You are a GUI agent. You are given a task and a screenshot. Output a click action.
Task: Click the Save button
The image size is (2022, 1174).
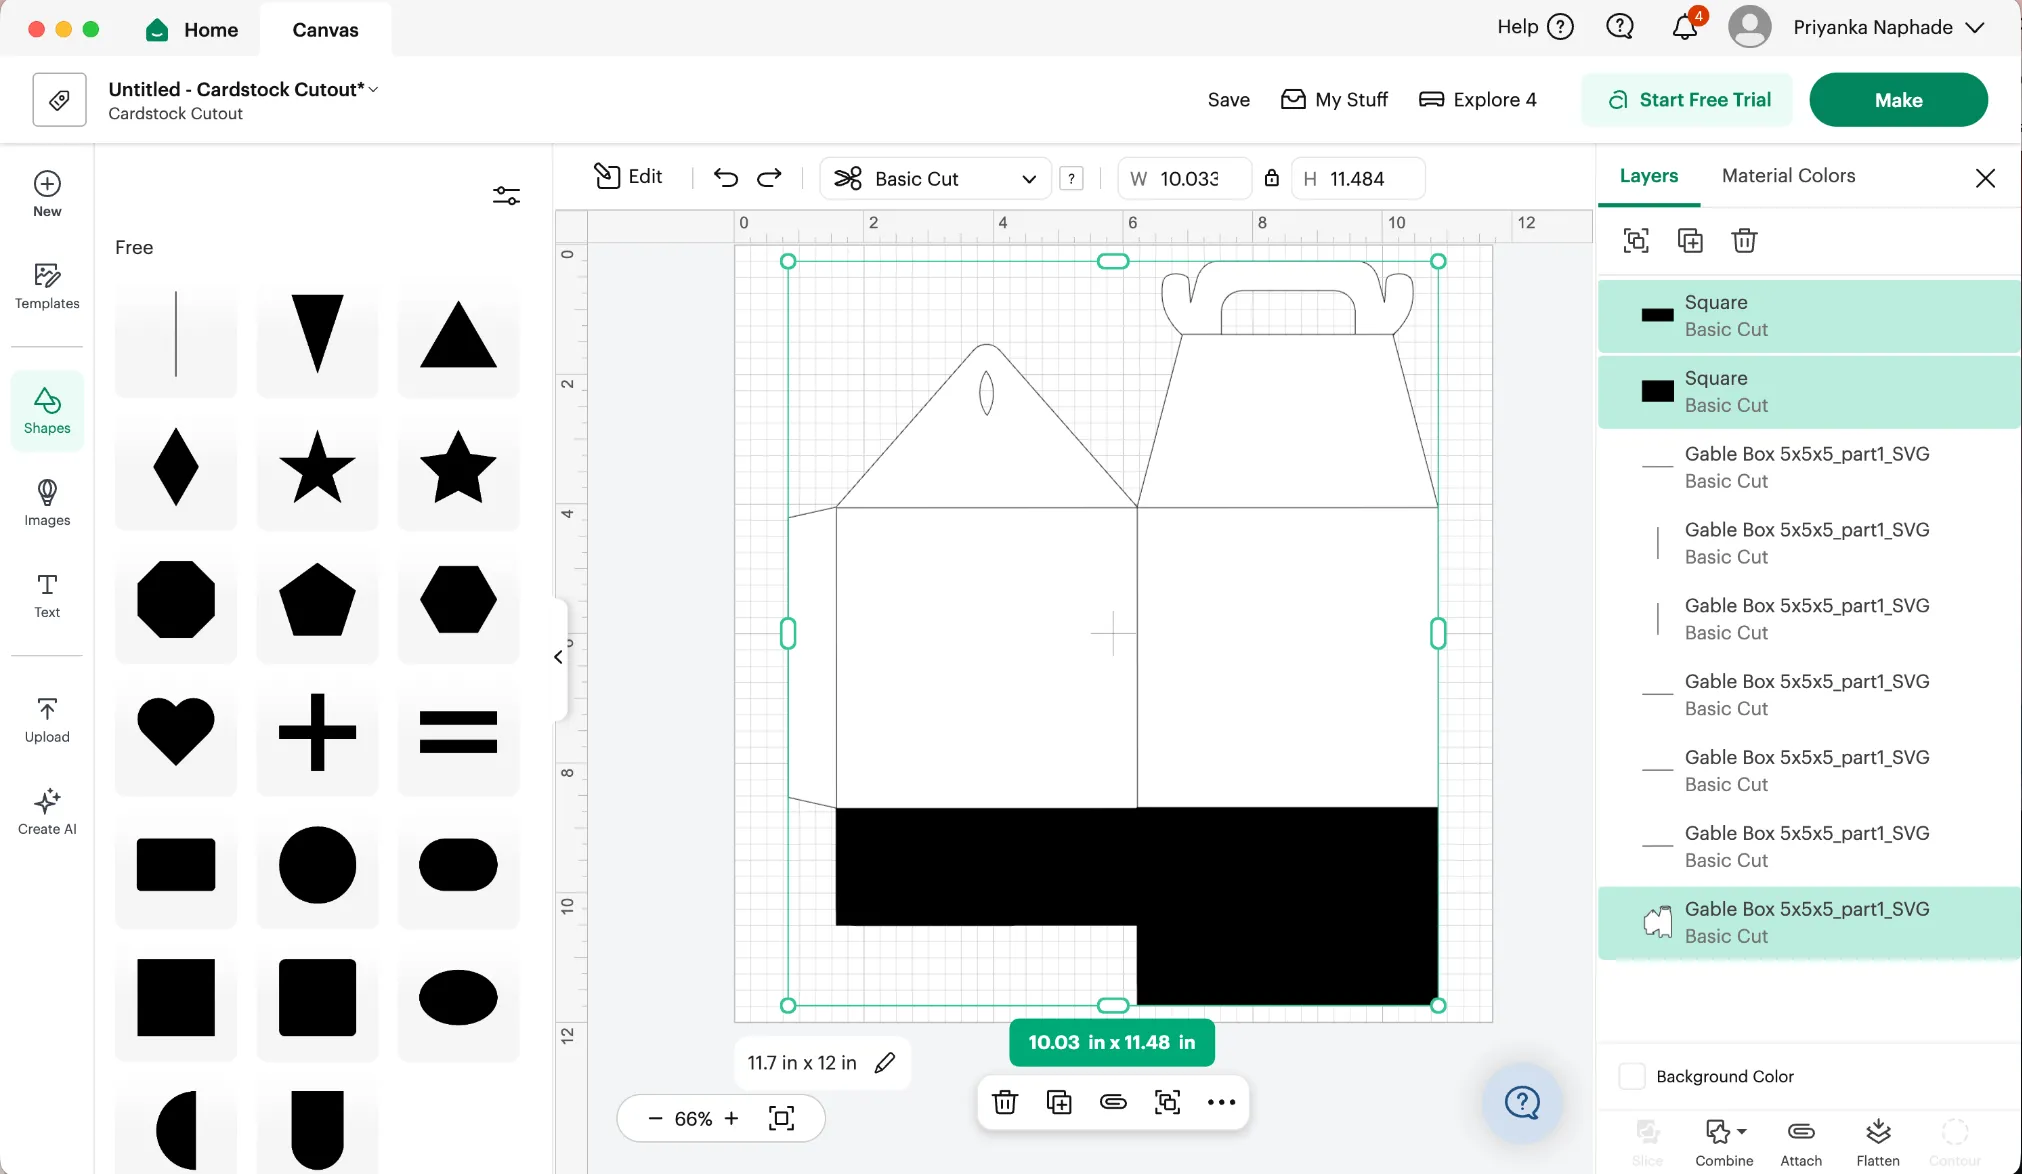(1228, 100)
